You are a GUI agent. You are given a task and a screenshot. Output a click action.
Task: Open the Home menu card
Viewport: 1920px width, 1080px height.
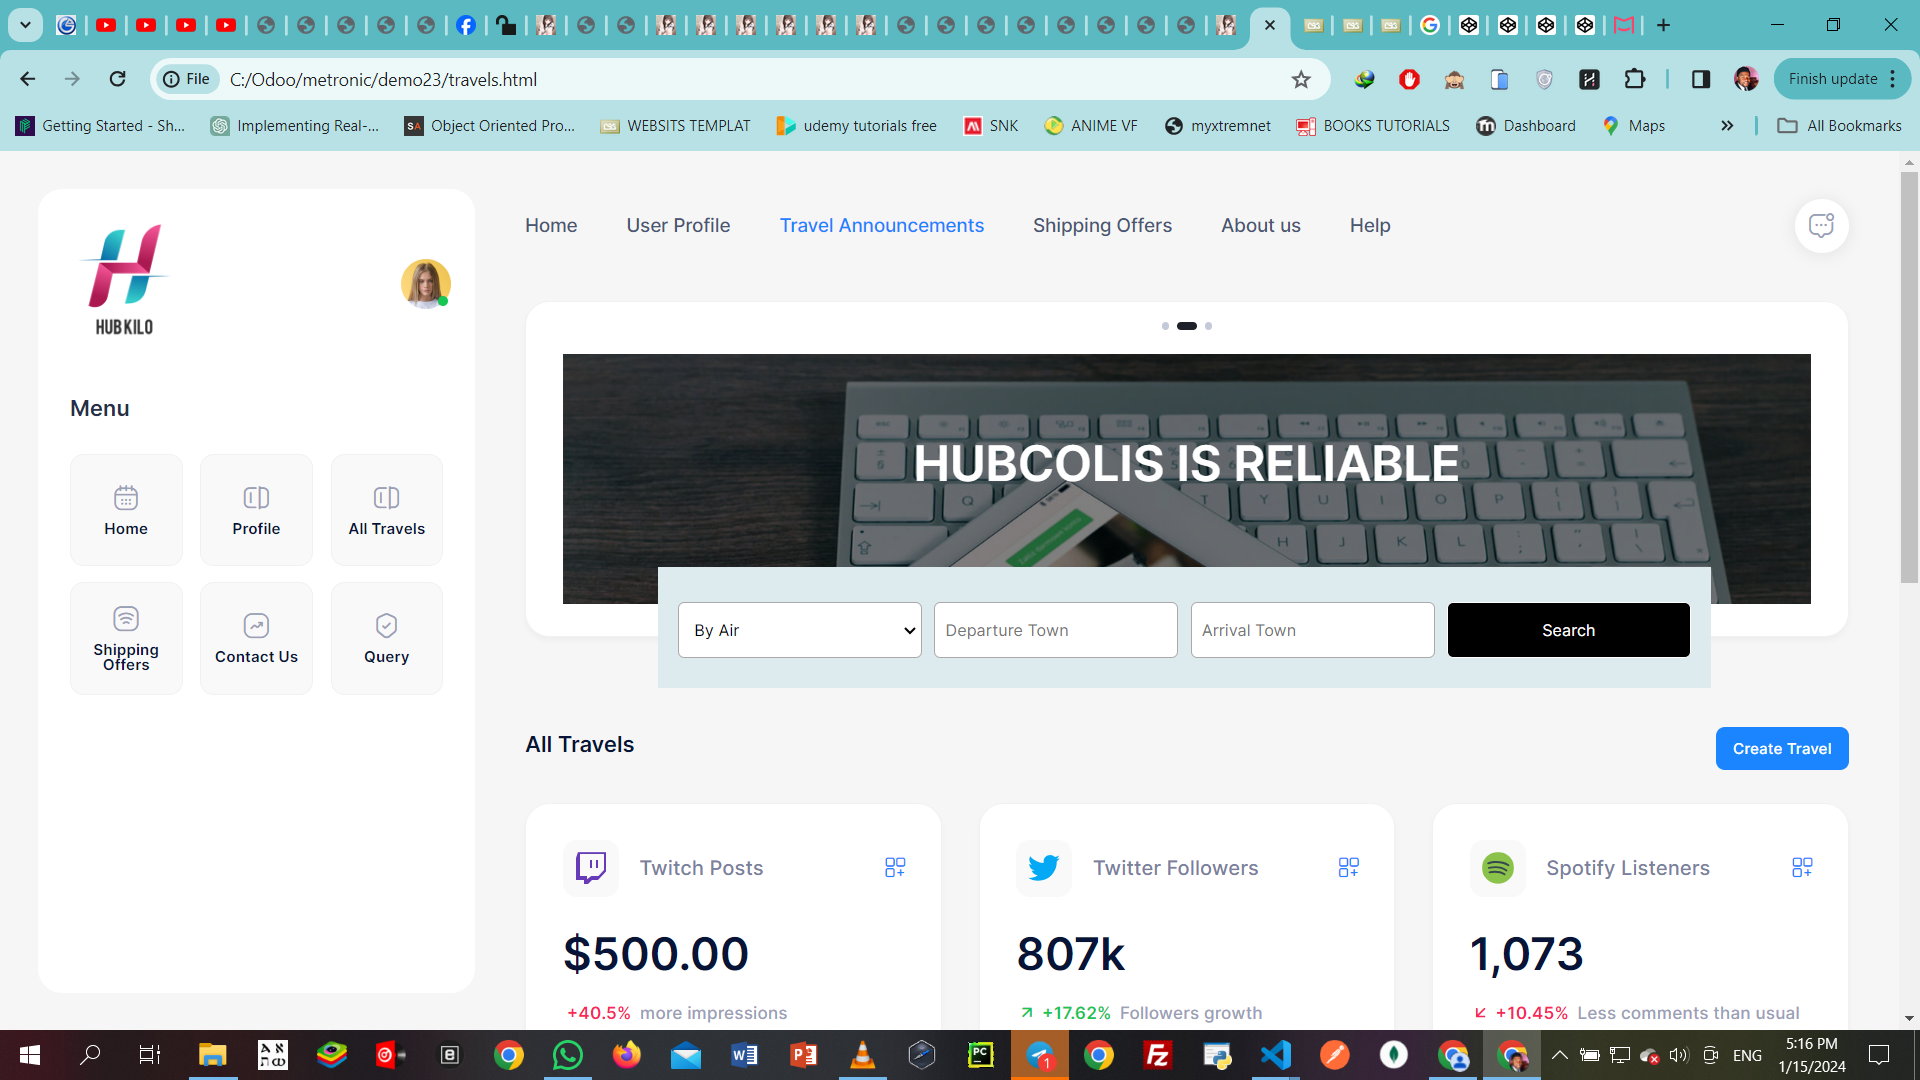[x=126, y=510]
